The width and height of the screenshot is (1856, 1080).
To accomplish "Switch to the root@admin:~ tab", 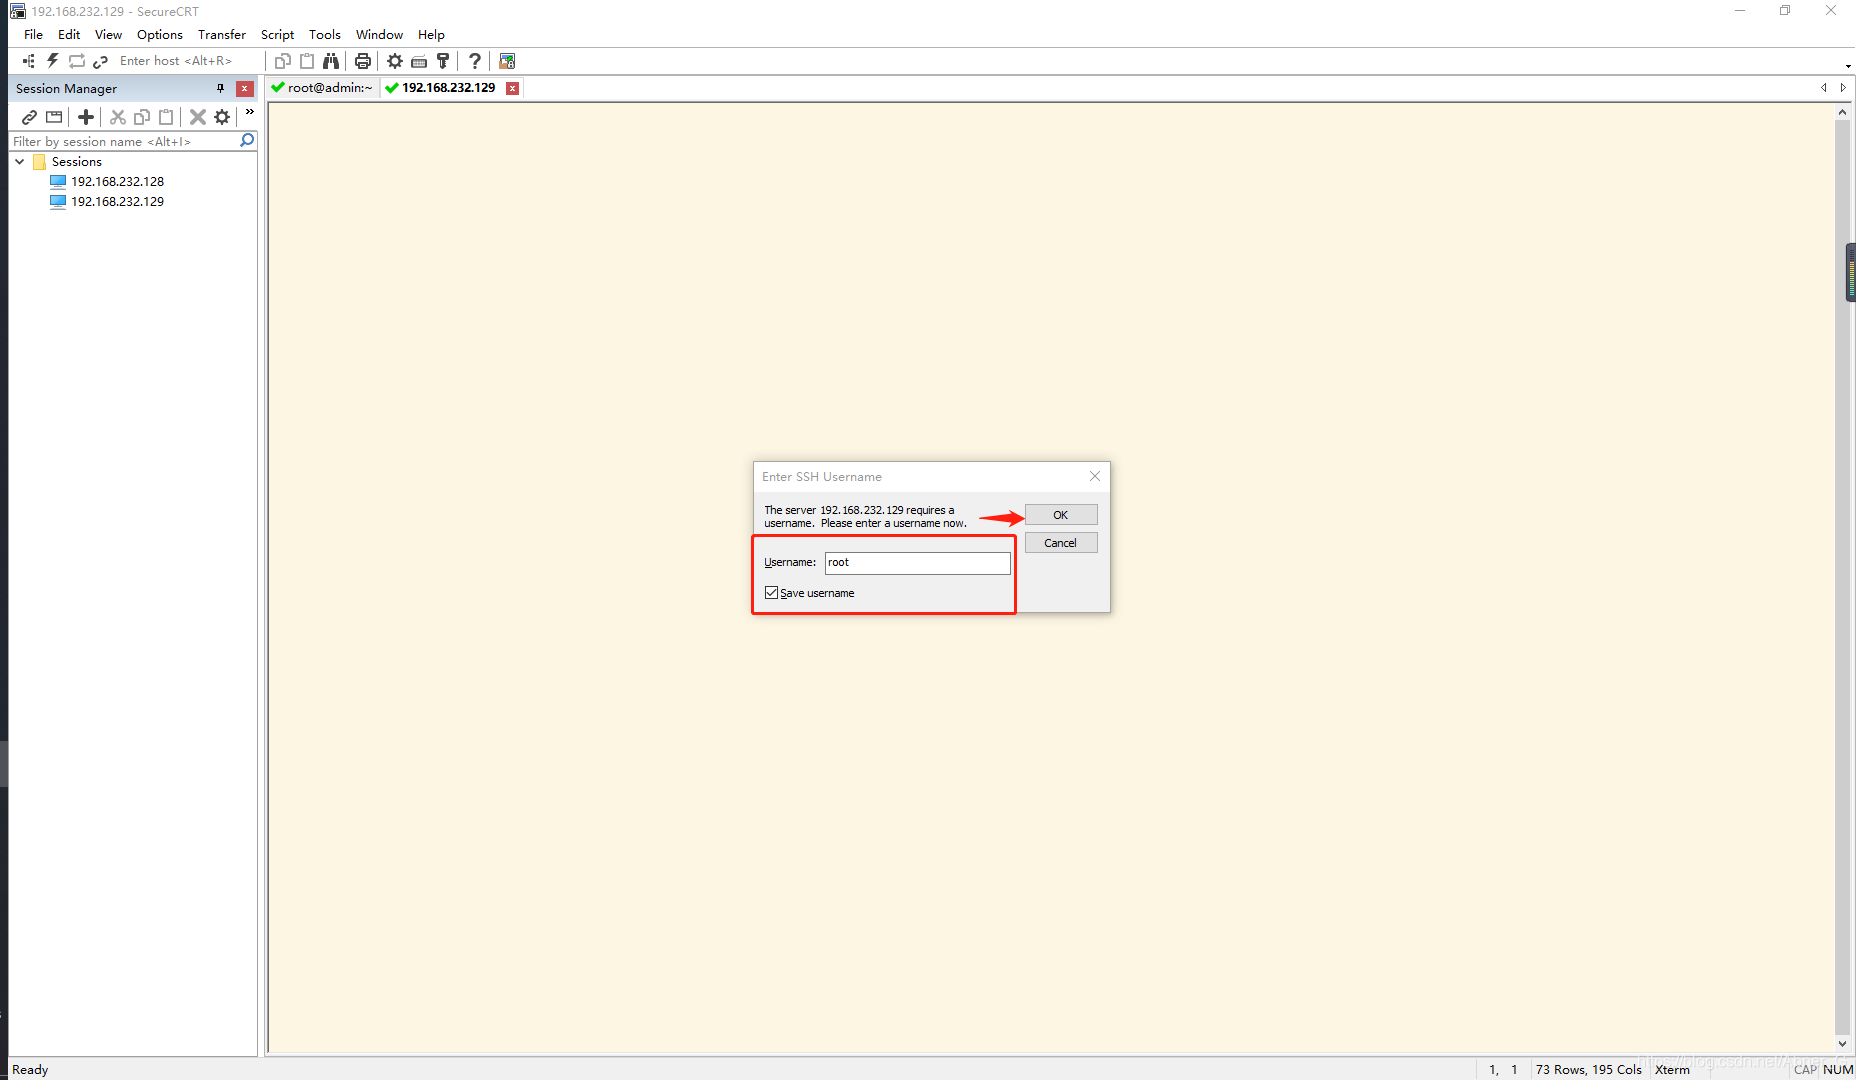I will (x=322, y=88).
